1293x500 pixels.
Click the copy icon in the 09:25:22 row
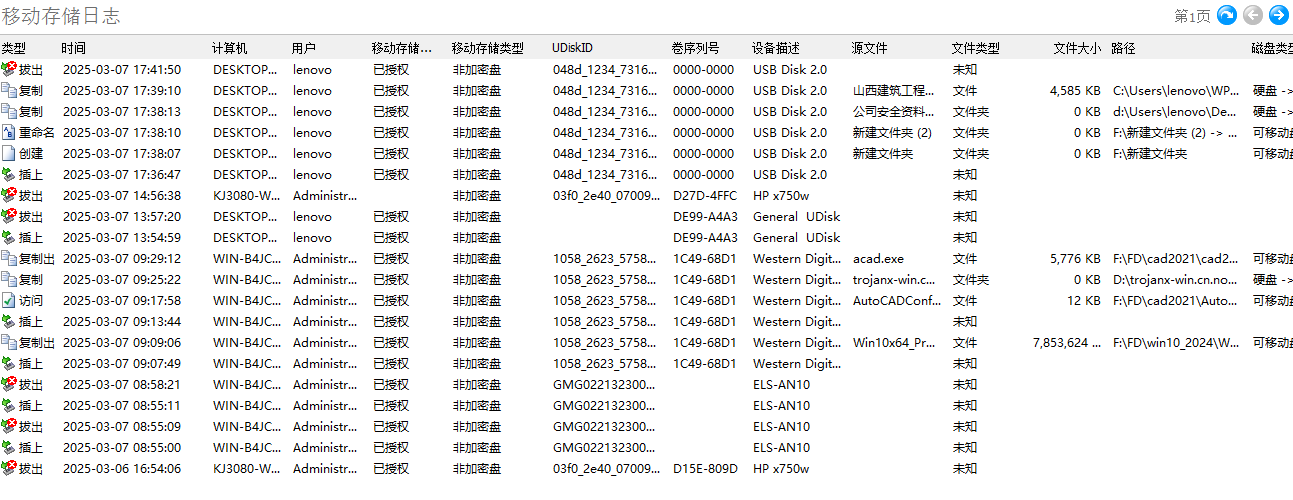pos(9,279)
